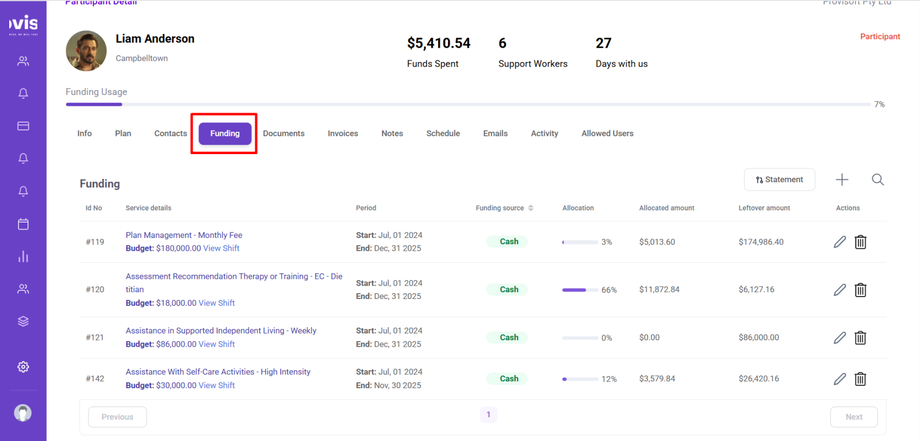Sort by the Funding source column arrows
The image size is (920, 441).
click(531, 208)
